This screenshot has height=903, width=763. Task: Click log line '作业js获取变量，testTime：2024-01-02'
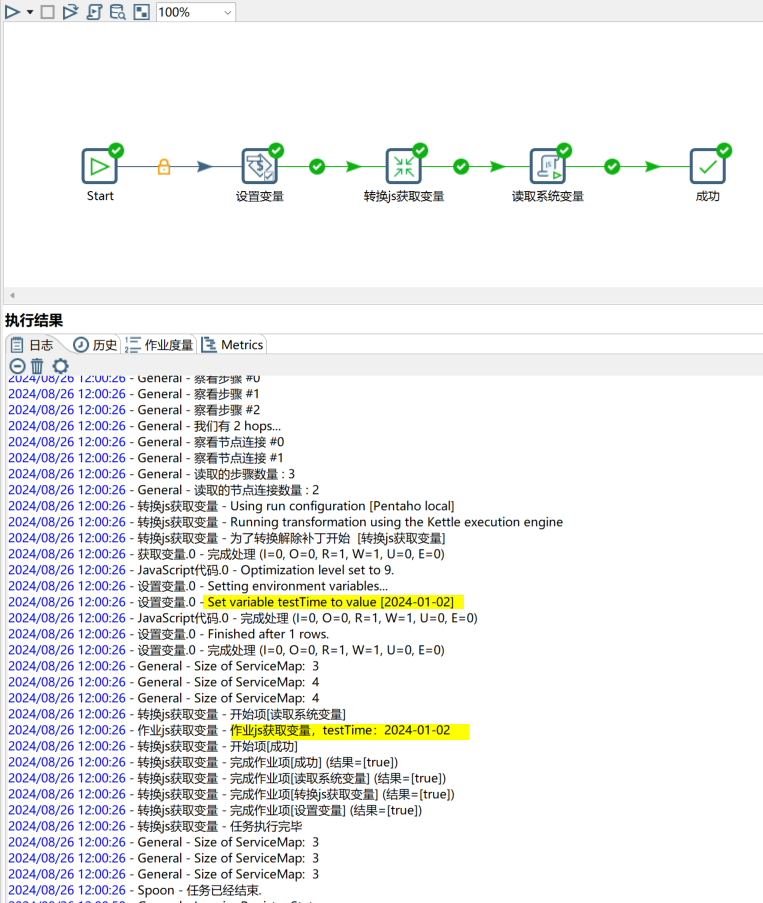(340, 730)
